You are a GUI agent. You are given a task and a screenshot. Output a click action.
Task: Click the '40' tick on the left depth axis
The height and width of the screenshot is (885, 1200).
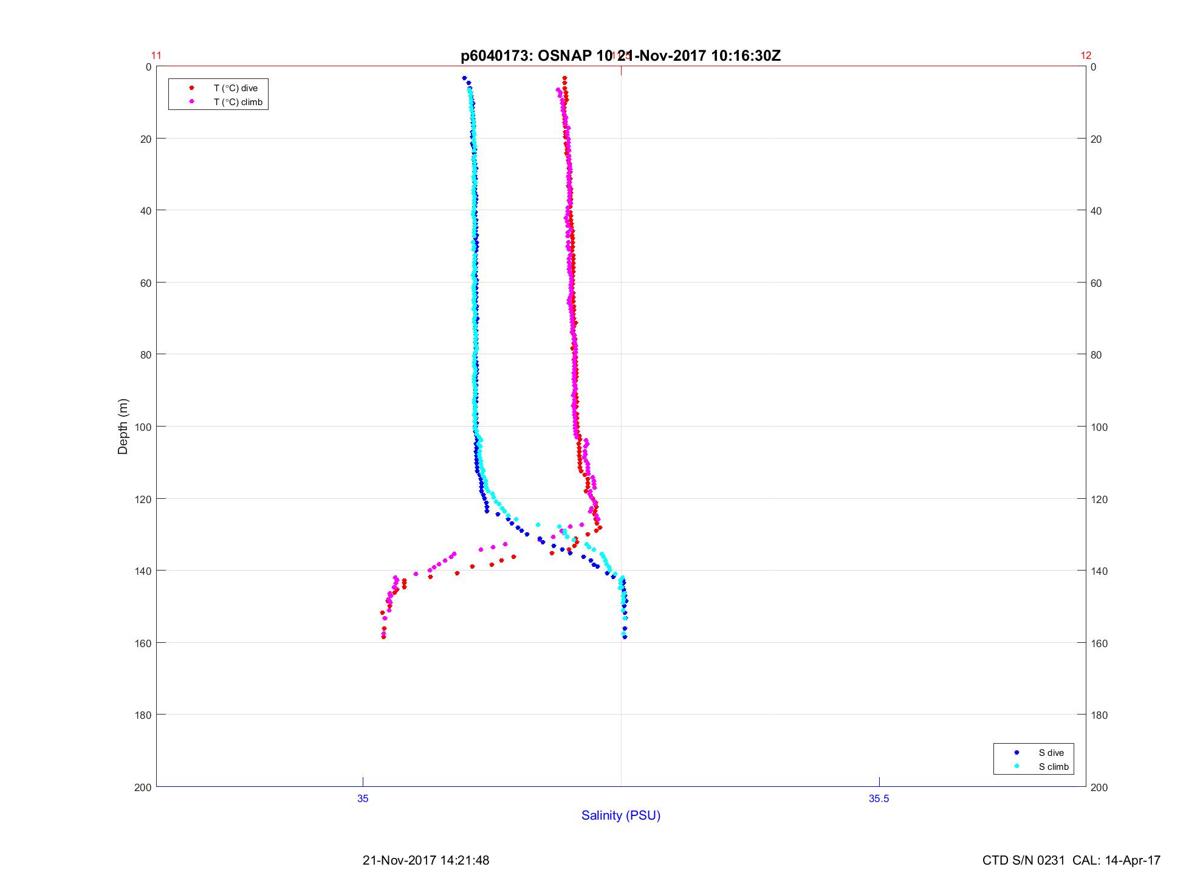click(146, 211)
